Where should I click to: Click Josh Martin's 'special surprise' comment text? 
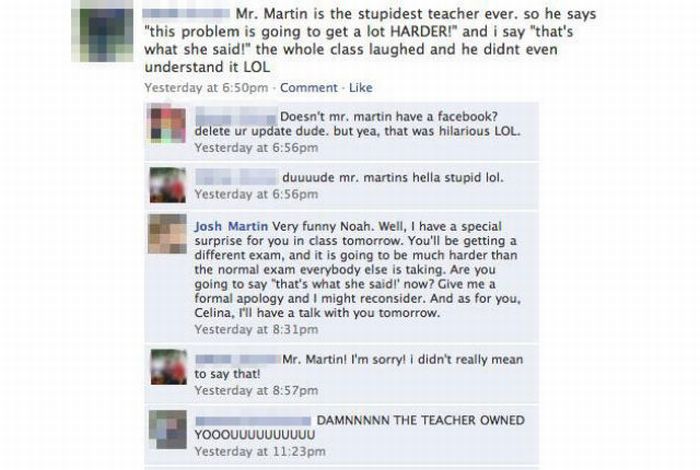pos(357,270)
